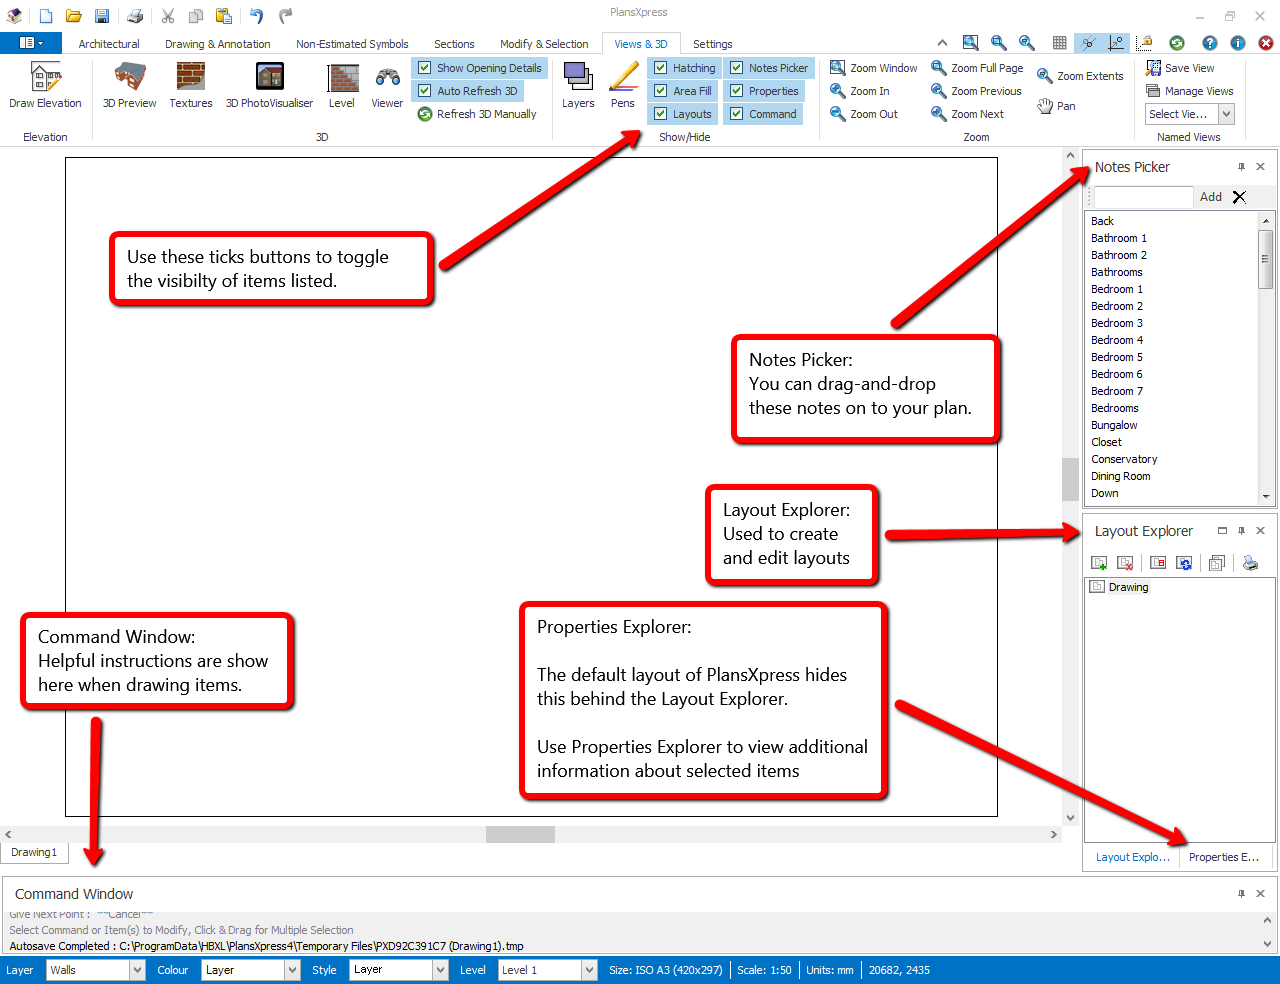The image size is (1280, 984).
Task: Open the 3D Preview
Action: pos(129,86)
